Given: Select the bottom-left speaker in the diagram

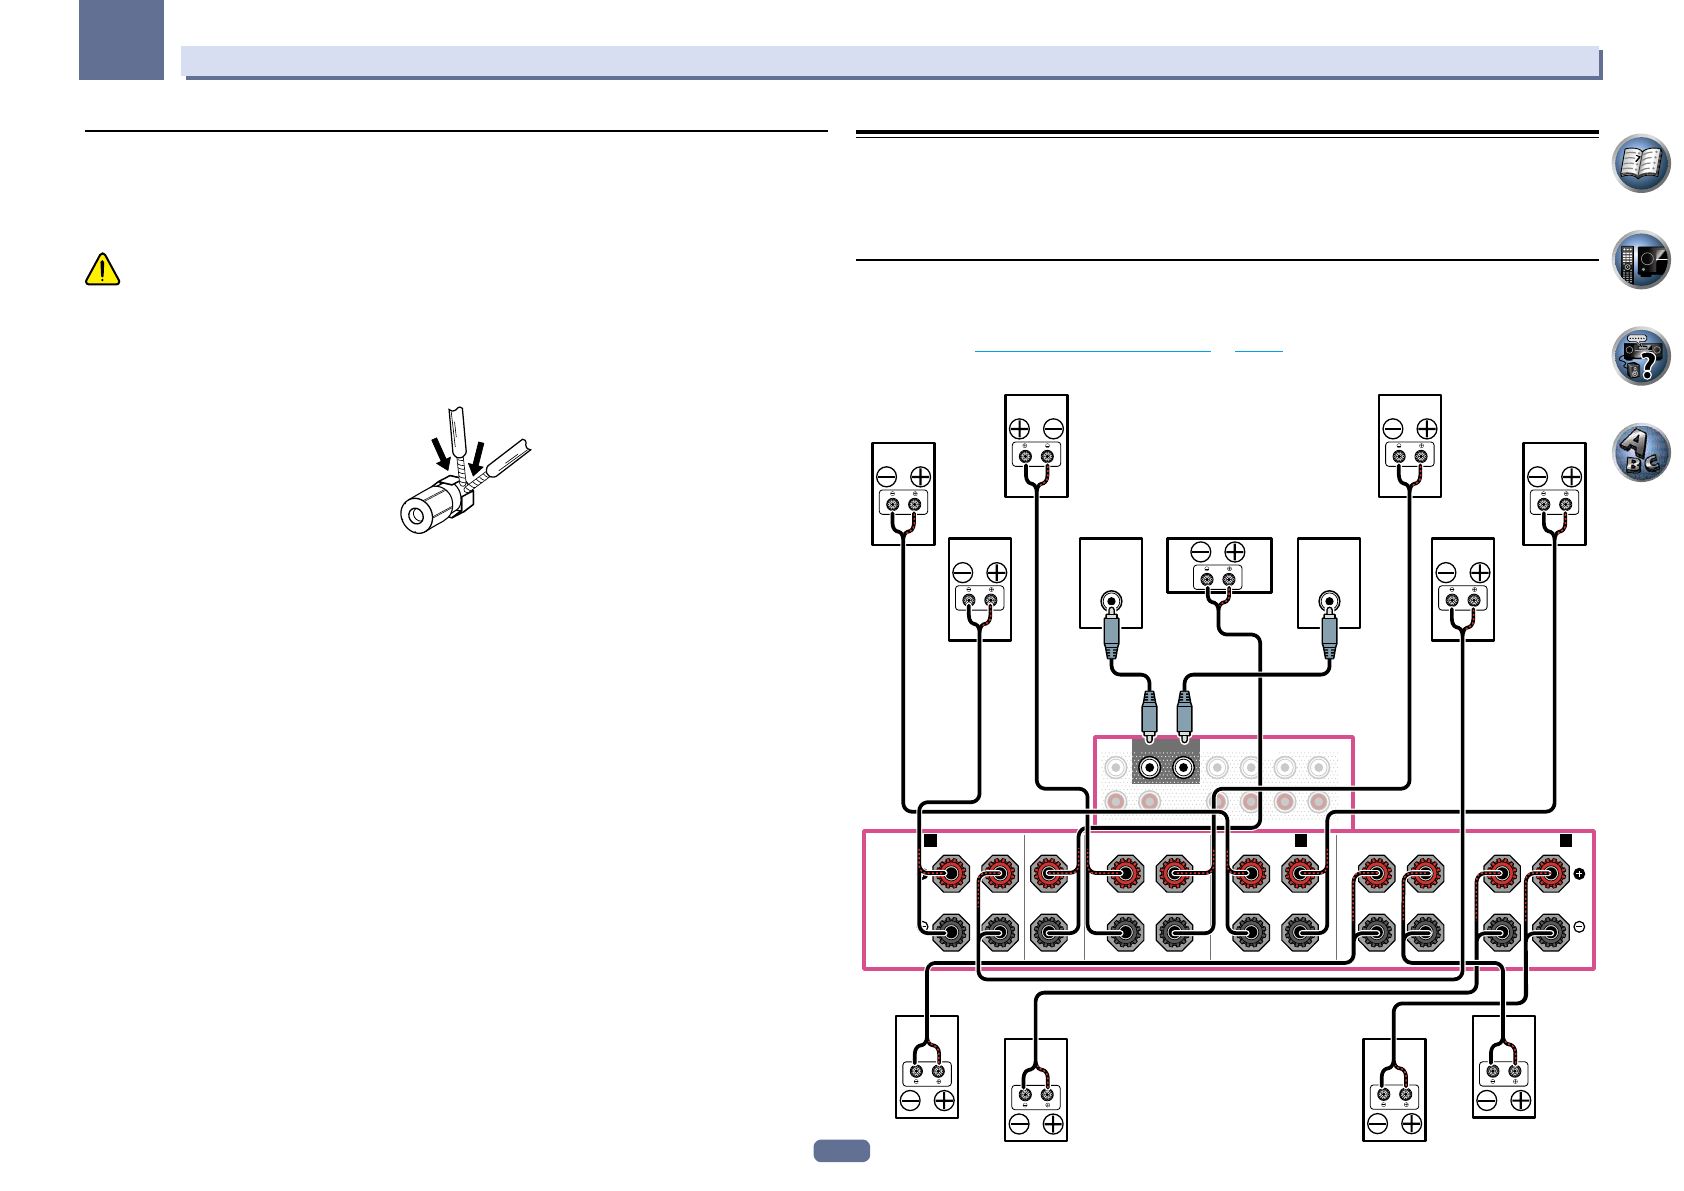Looking at the screenshot, I should click(927, 1066).
